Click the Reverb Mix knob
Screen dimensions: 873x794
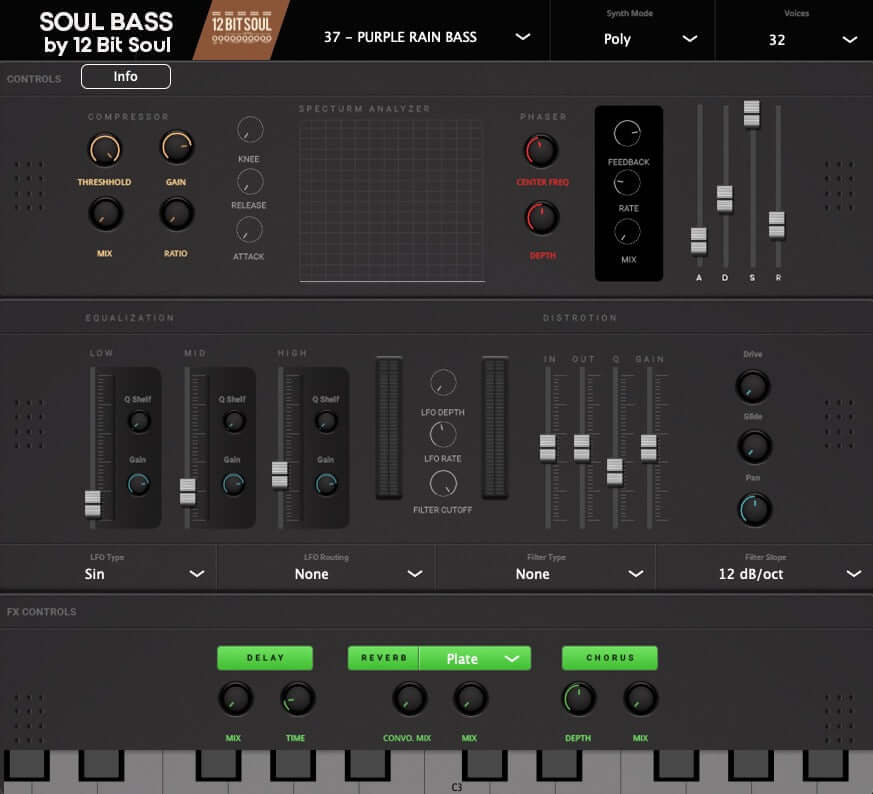[470, 699]
